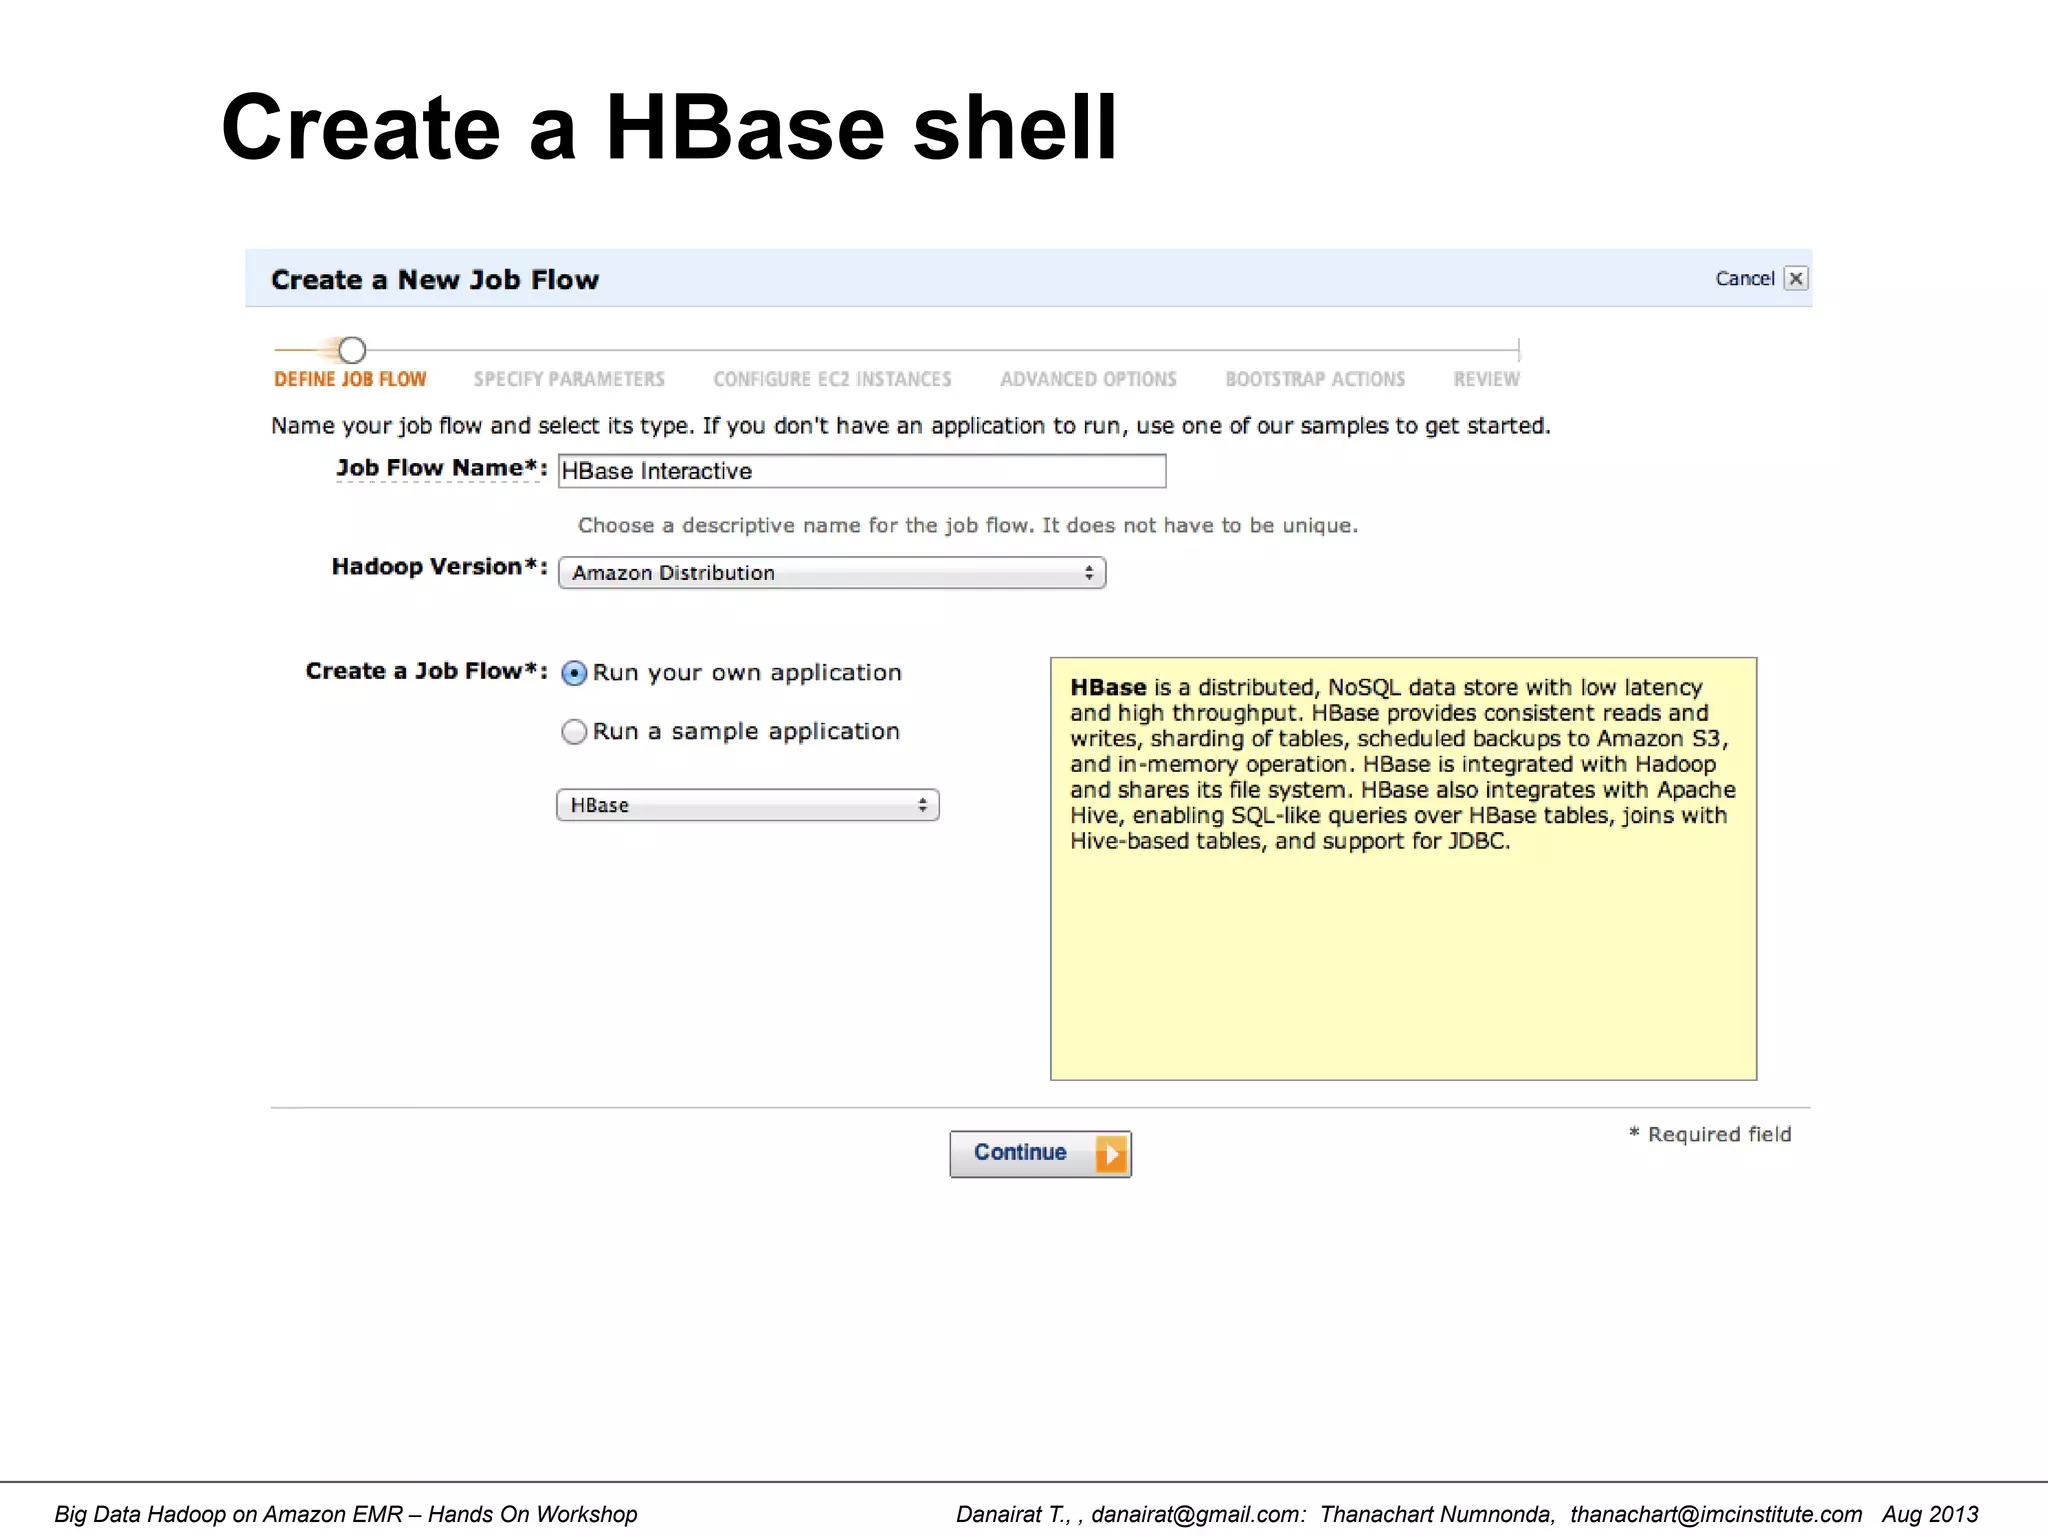Open the Hadoop Version dropdown
The width and height of the screenshot is (2048, 1536).
tap(832, 573)
